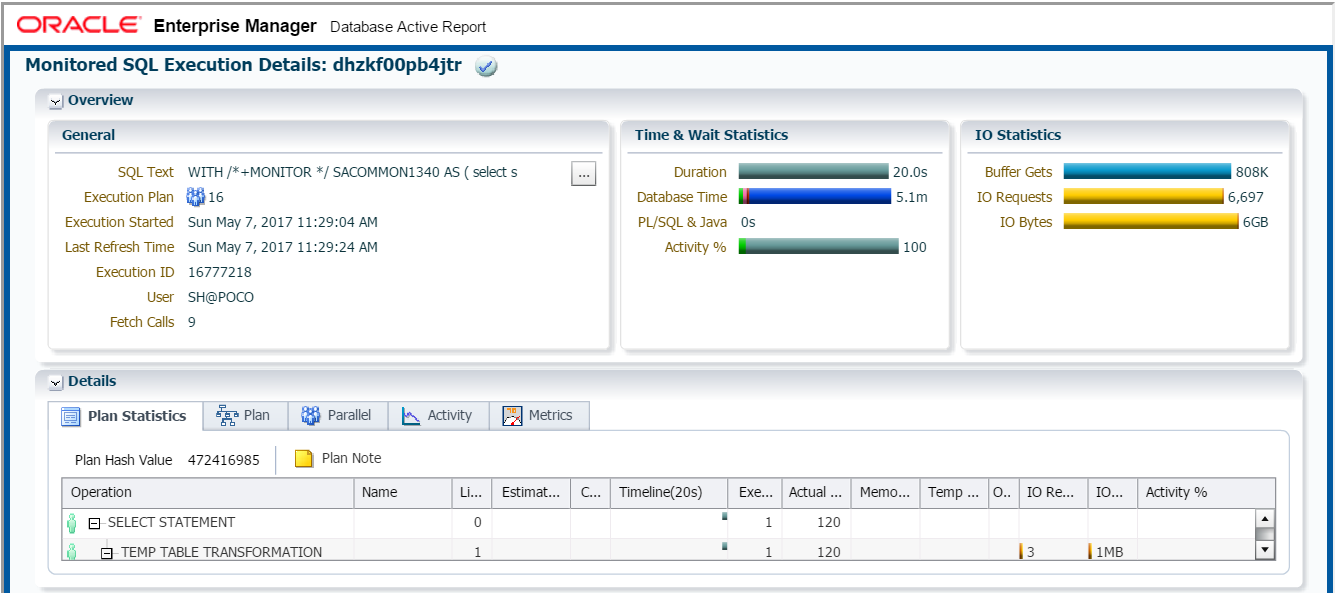This screenshot has width=1335, height=593.
Task: Click the Actual rows column header
Action: [x=816, y=493]
